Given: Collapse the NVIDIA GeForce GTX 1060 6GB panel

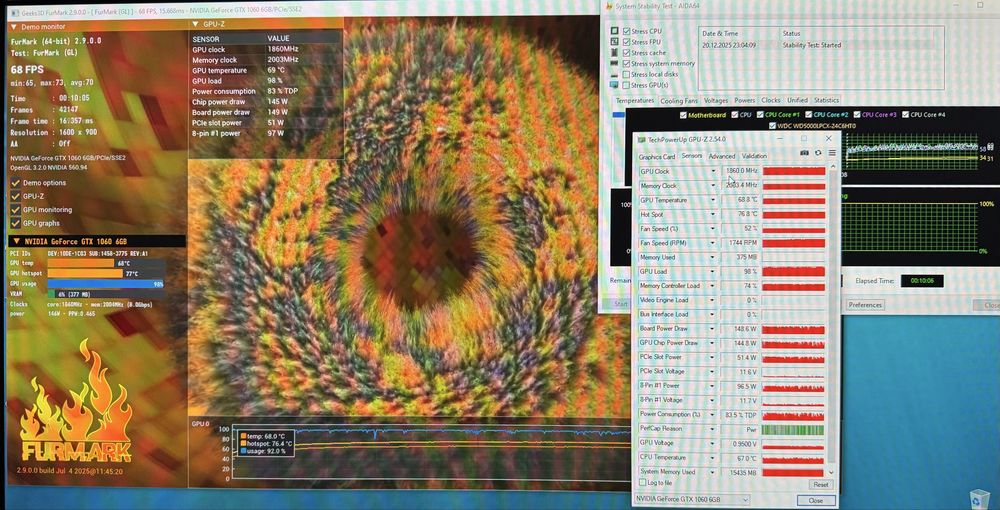Looking at the screenshot, I should pyautogui.click(x=15, y=242).
